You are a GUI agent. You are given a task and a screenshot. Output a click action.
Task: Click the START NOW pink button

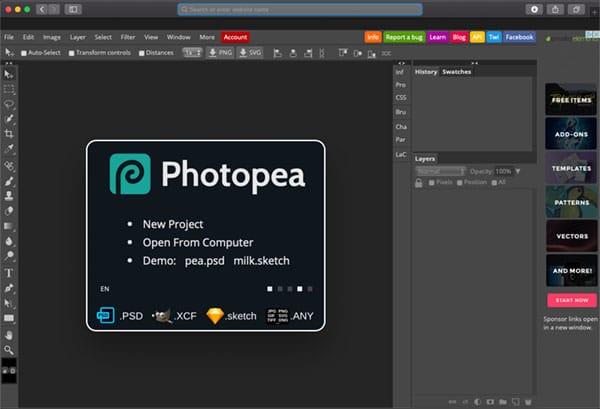pos(572,300)
